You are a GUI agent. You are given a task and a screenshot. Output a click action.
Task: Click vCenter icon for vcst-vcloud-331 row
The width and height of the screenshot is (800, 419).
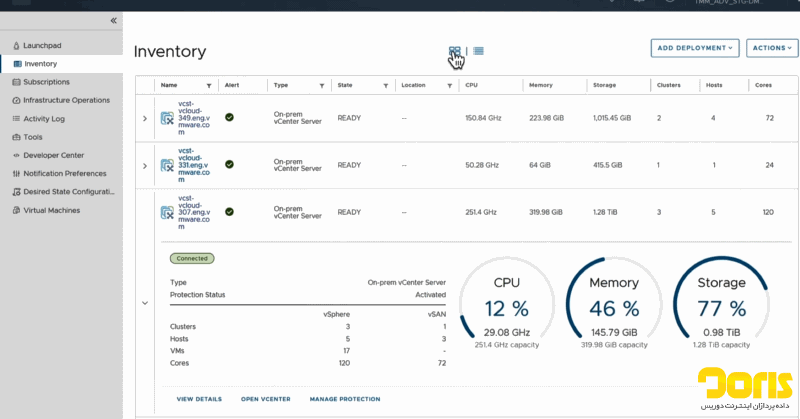tap(167, 165)
